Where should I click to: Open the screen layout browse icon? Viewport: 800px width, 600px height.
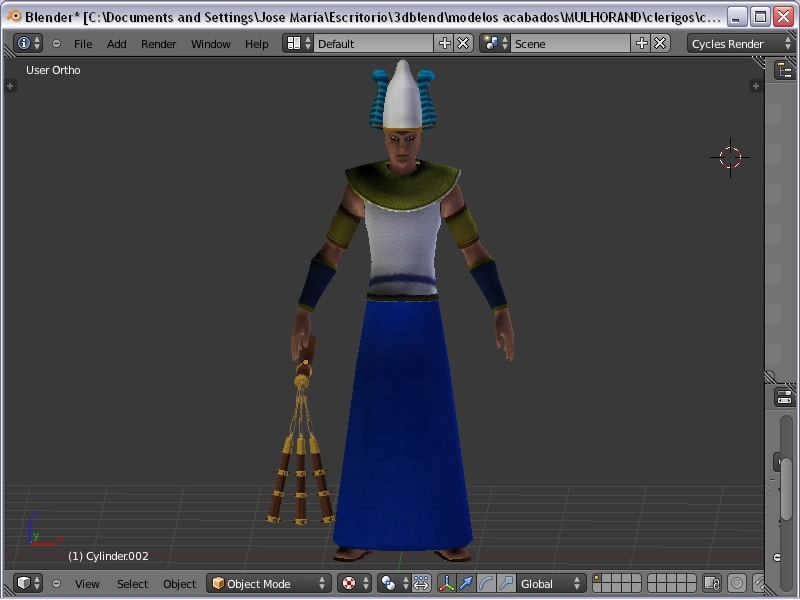tap(298, 43)
